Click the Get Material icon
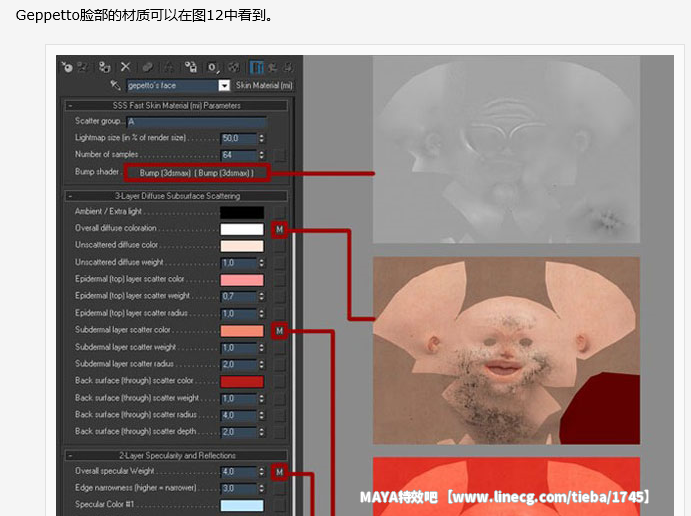 pos(67,67)
